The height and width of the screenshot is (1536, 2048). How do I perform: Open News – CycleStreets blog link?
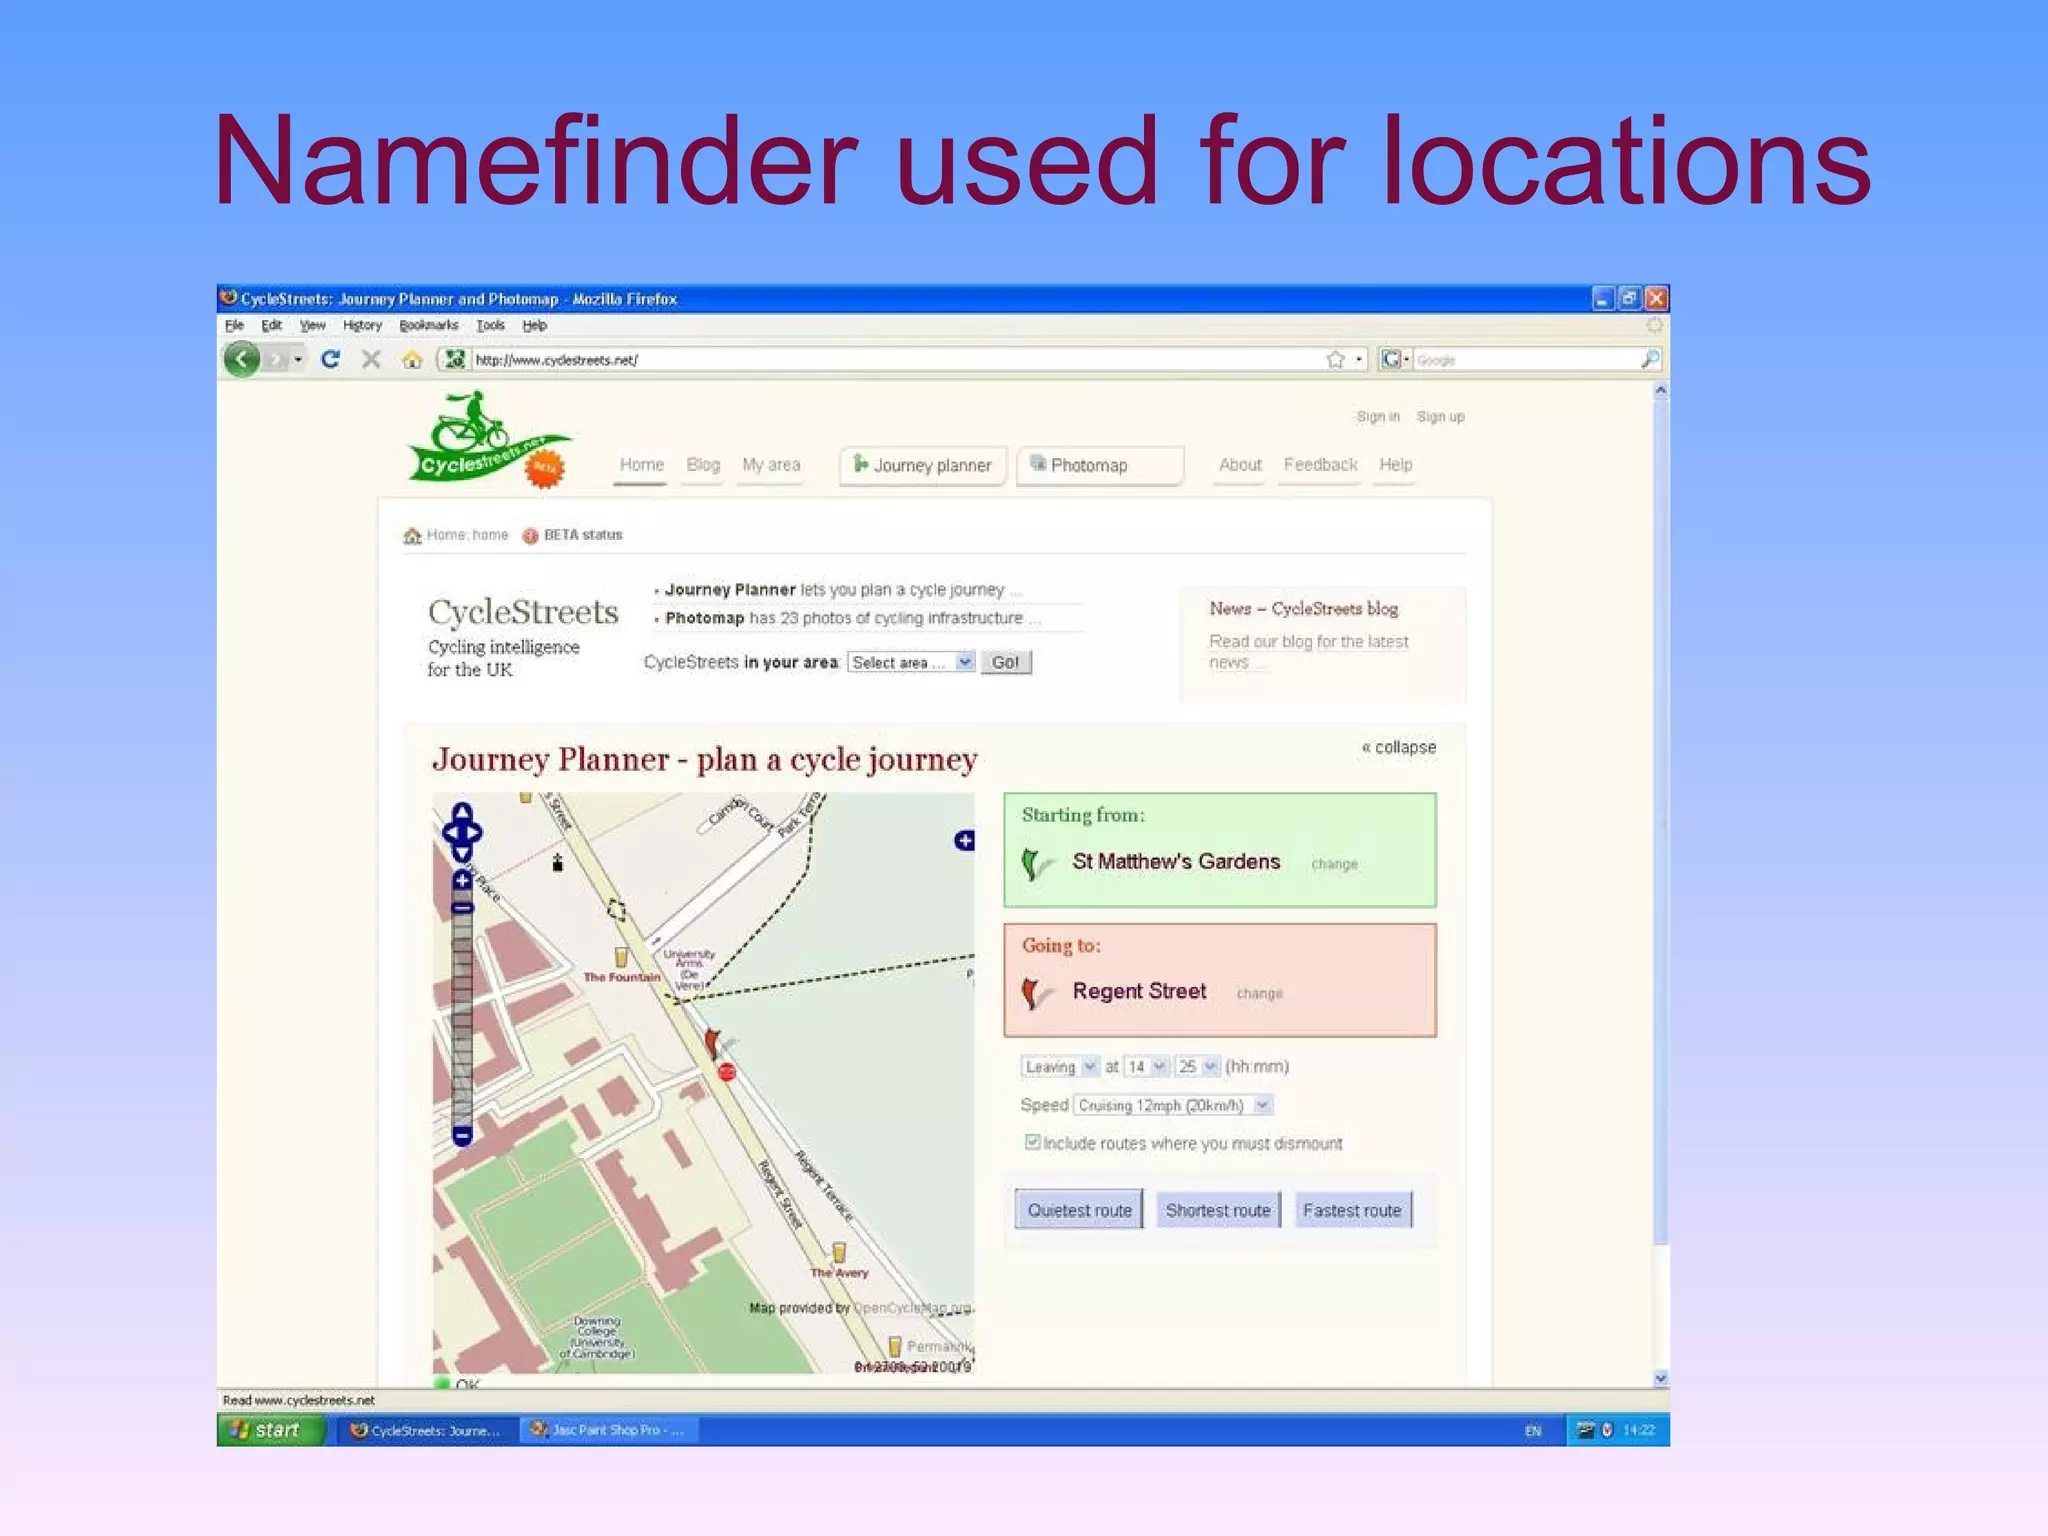point(1303,608)
